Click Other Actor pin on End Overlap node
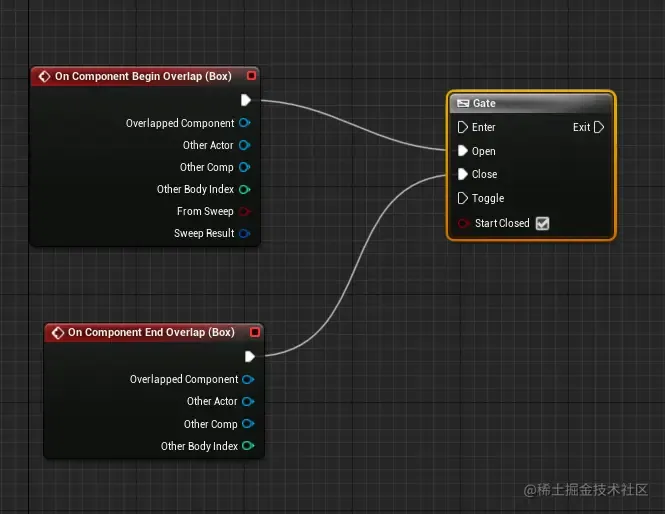Image resolution: width=665 pixels, height=514 pixels. pos(248,401)
